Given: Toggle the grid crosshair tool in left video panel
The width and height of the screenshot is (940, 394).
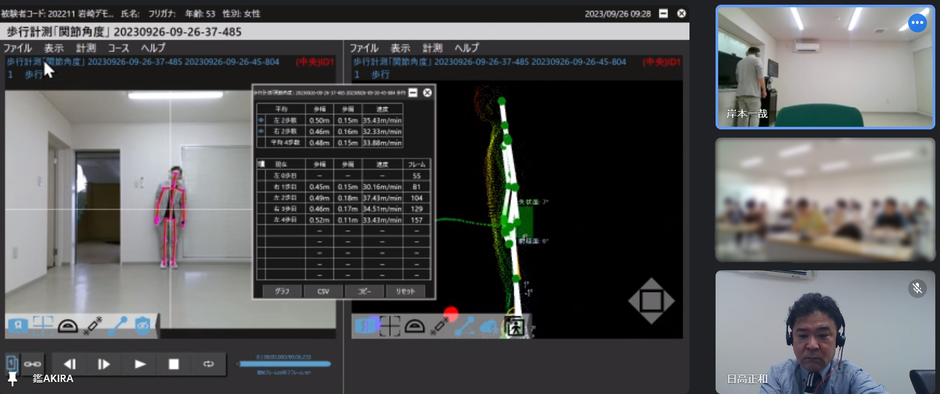Looking at the screenshot, I should tap(43, 325).
